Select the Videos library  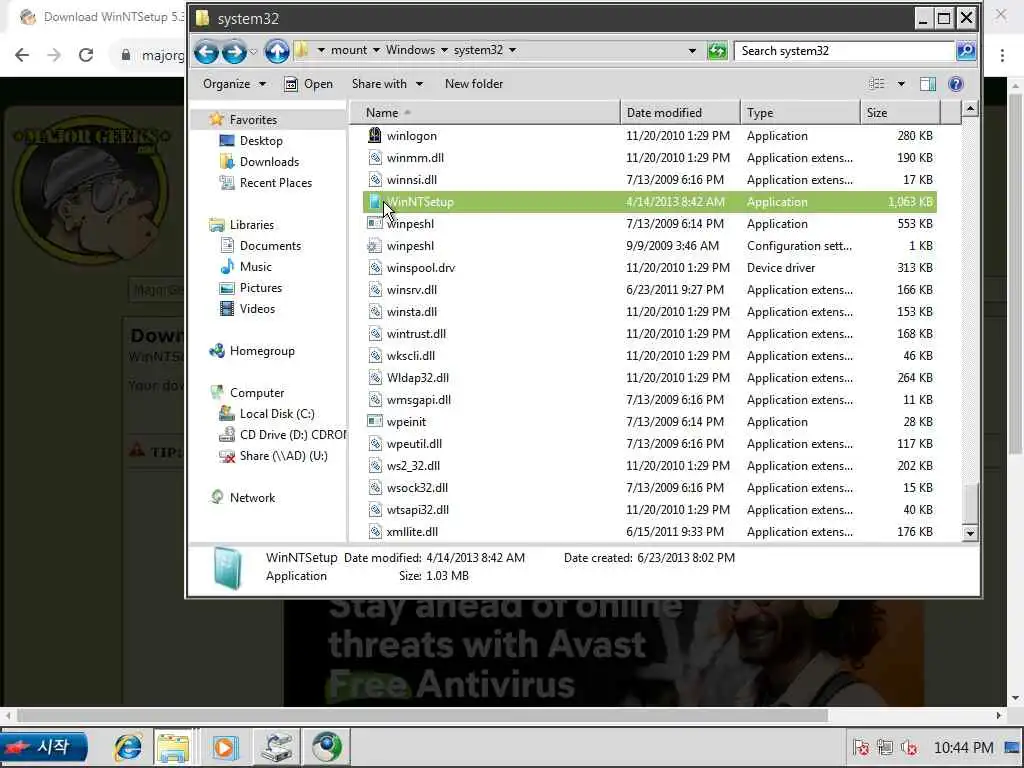pos(257,308)
